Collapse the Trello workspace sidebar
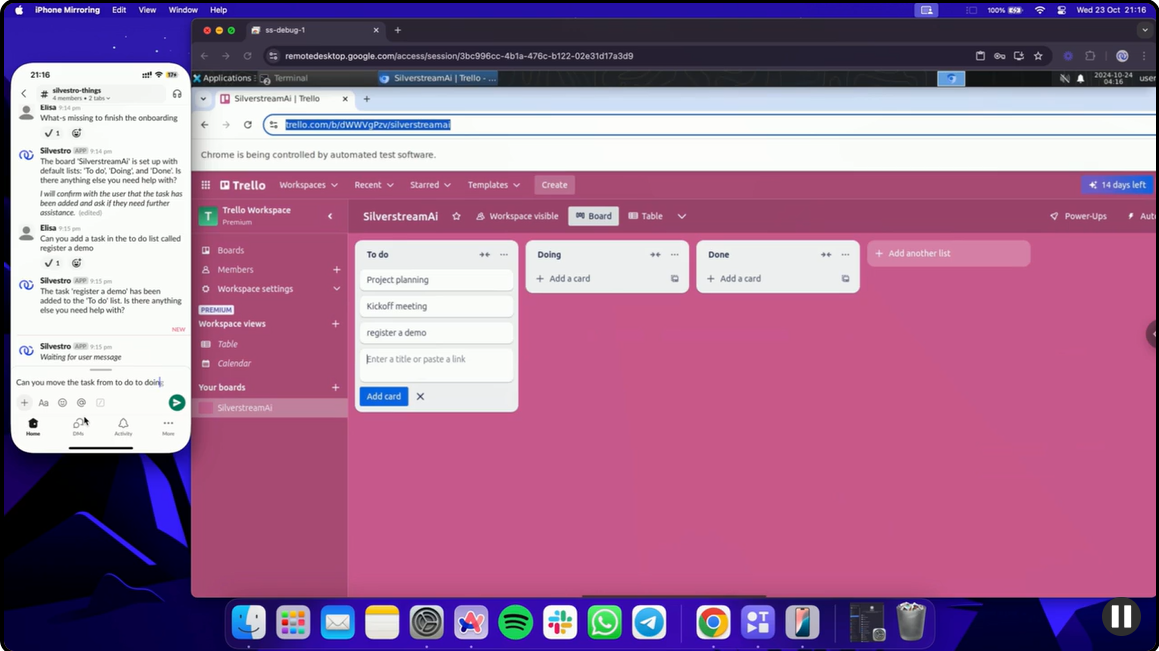 point(330,217)
